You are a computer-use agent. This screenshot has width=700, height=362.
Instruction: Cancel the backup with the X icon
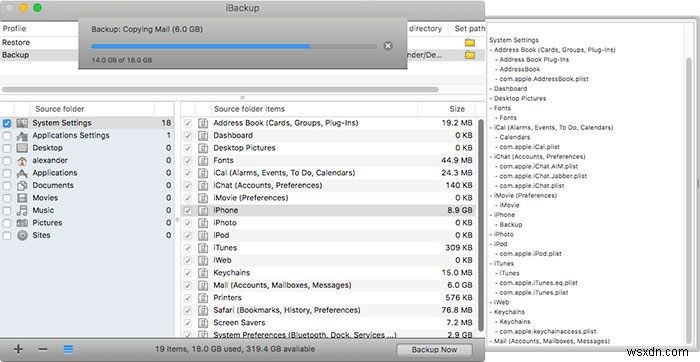[x=388, y=46]
